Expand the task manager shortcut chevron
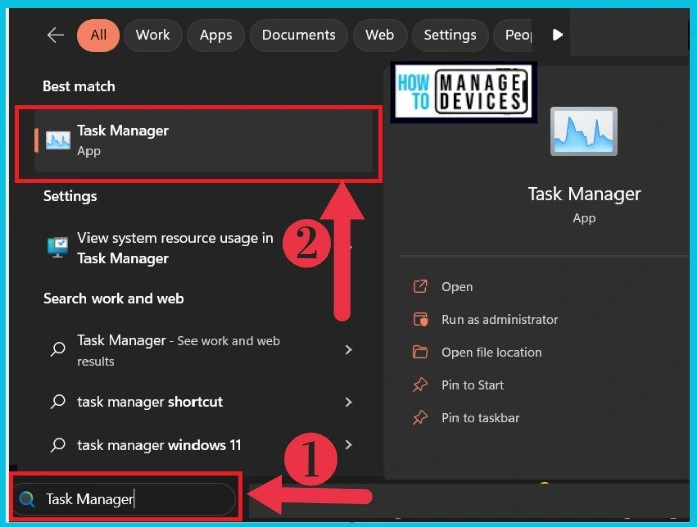697x527 pixels. (x=348, y=402)
